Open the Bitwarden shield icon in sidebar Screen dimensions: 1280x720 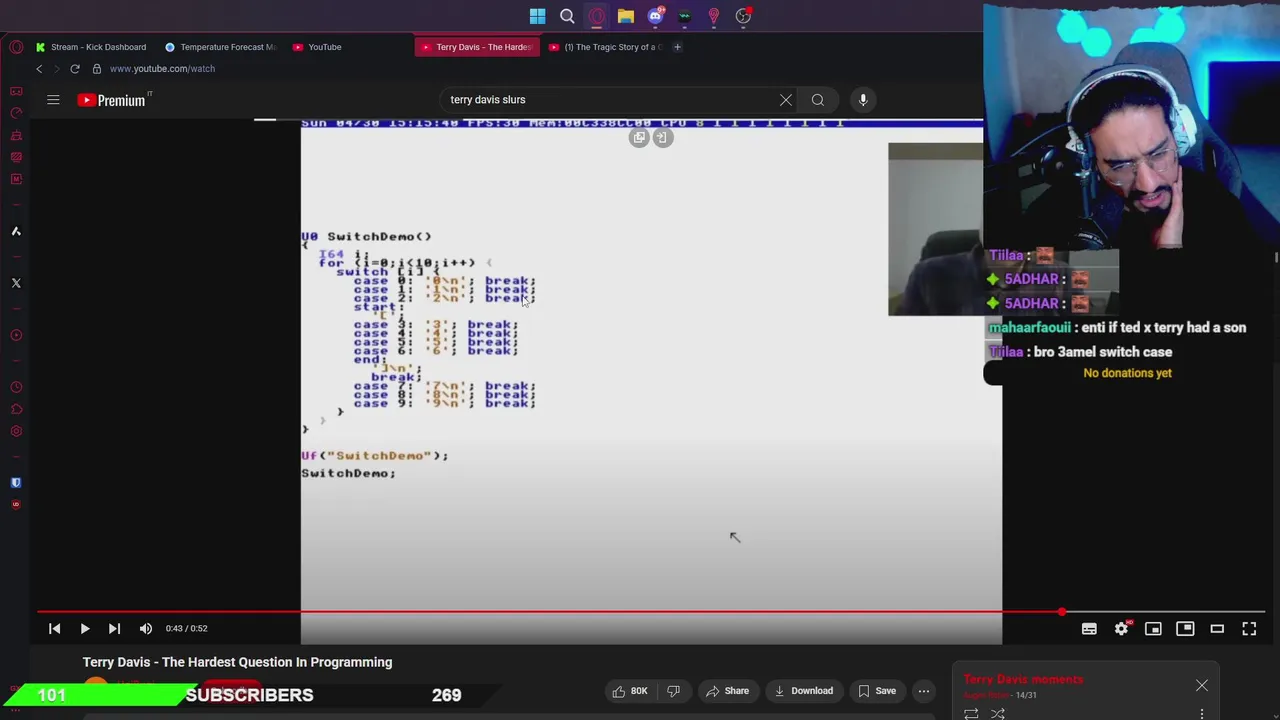click(16, 482)
